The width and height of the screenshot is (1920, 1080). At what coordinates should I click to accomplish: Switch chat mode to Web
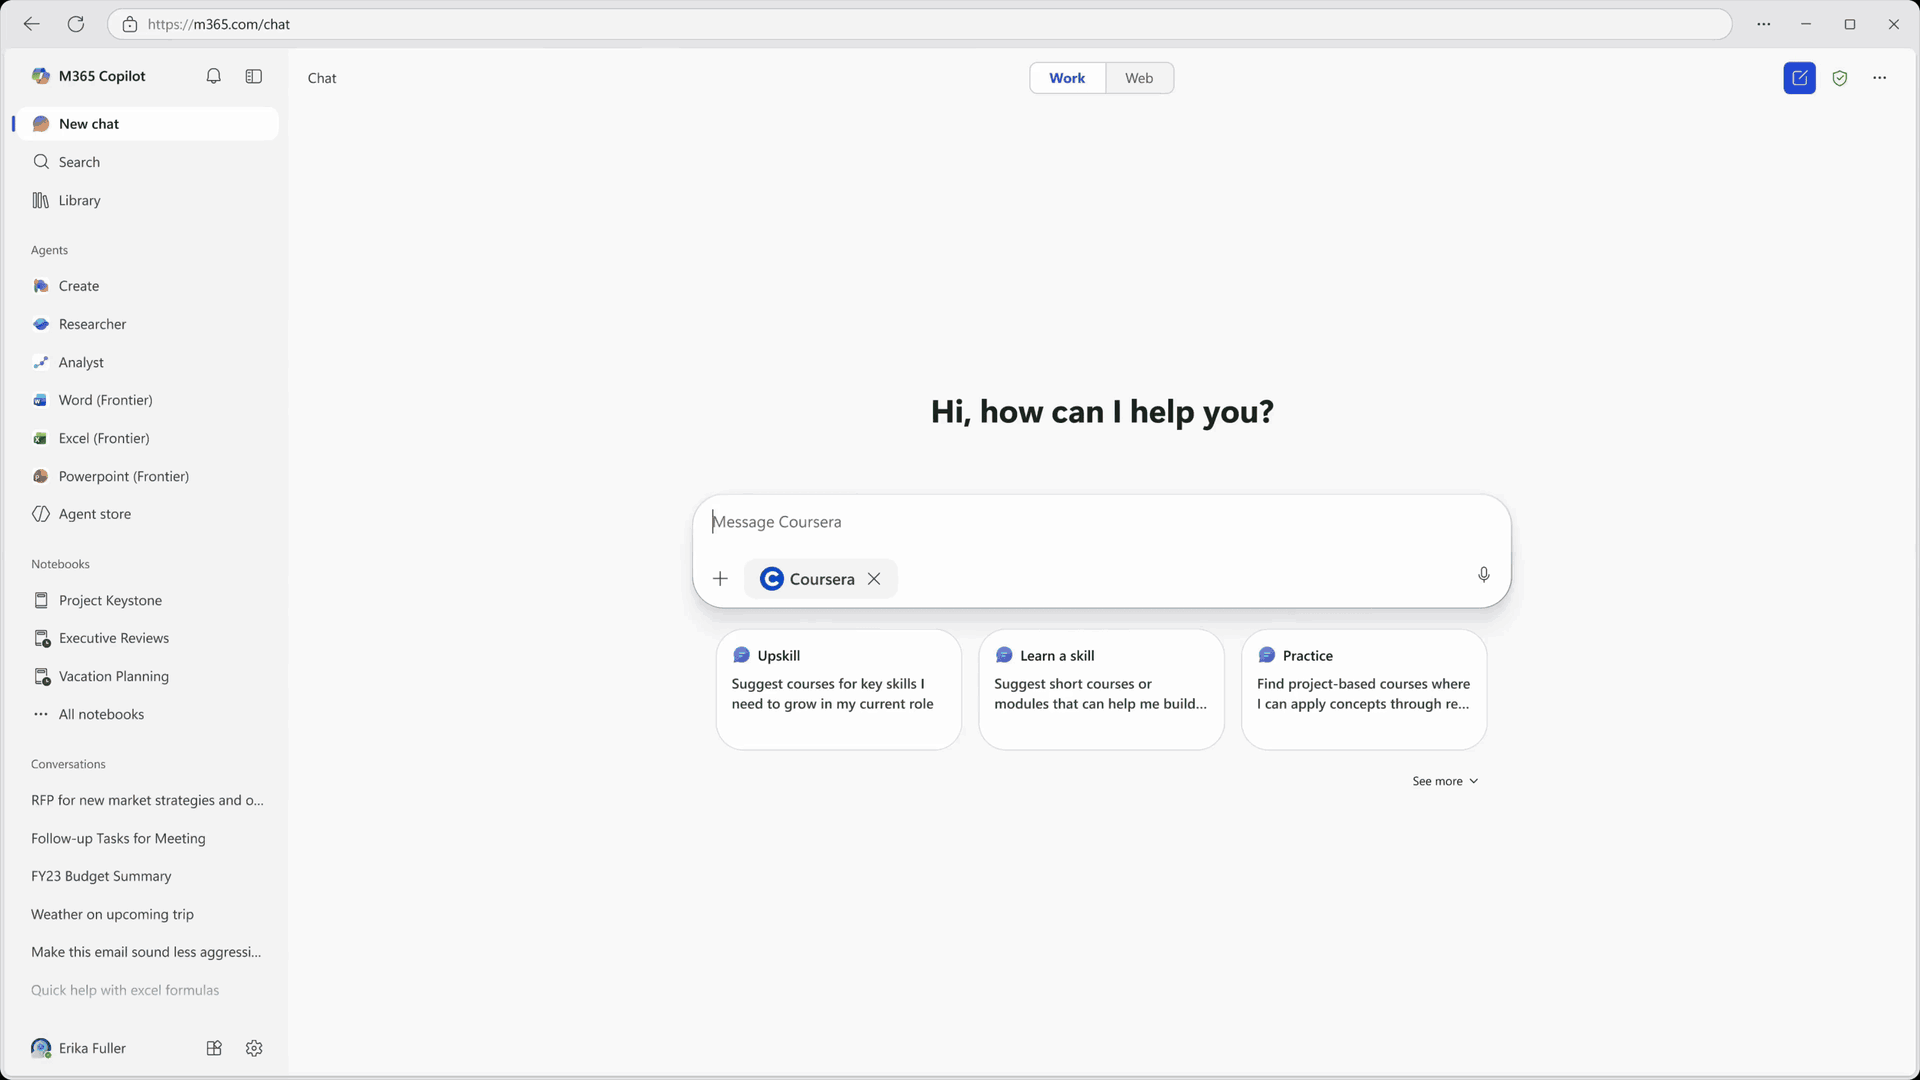tap(1139, 77)
